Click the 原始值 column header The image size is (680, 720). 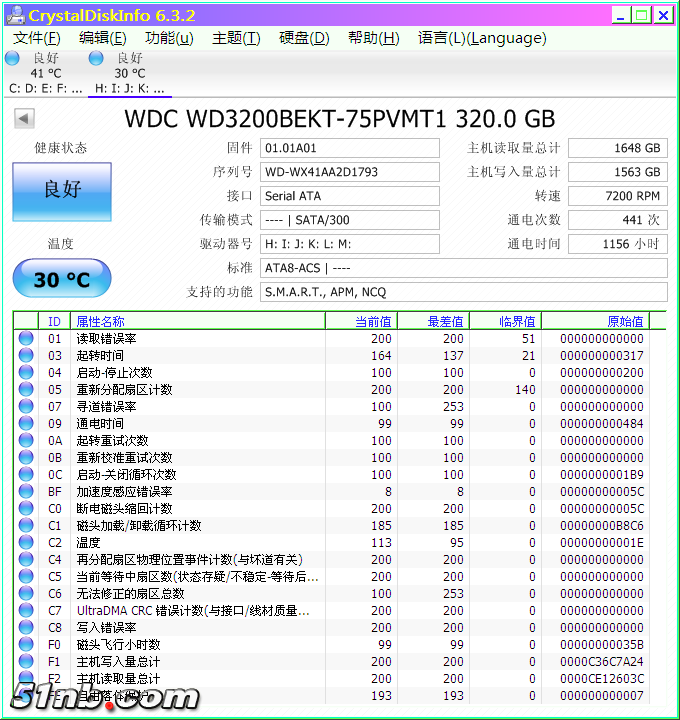point(625,321)
